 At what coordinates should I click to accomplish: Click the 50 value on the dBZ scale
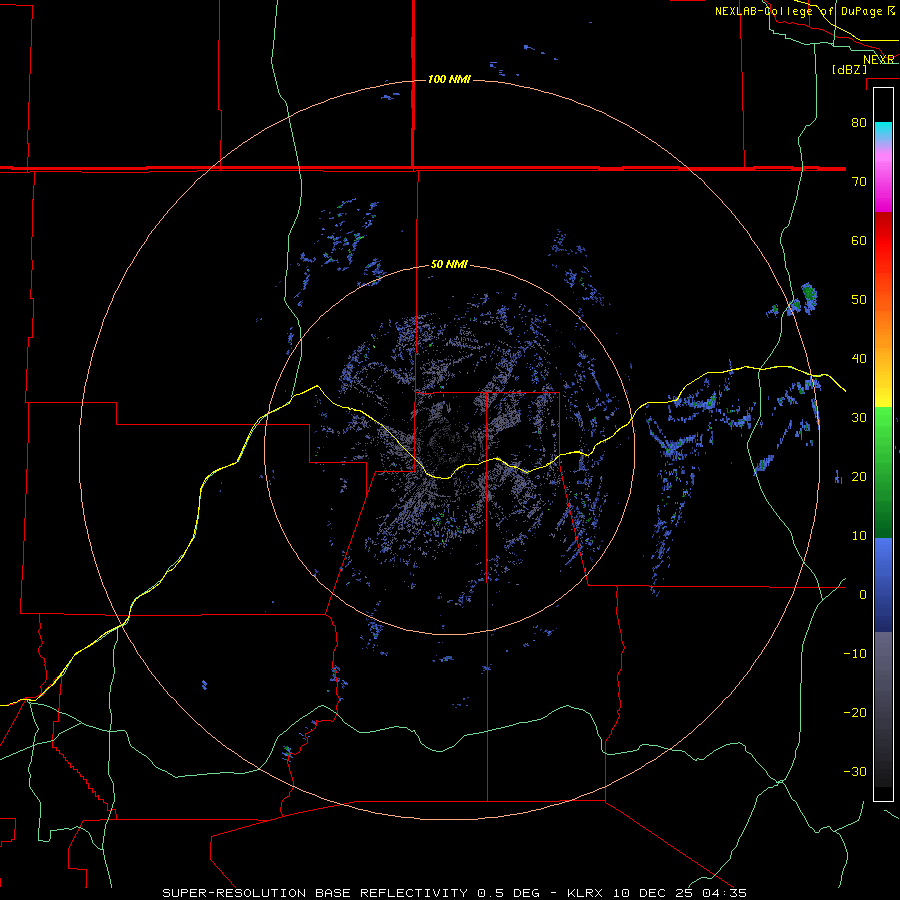pyautogui.click(x=859, y=300)
